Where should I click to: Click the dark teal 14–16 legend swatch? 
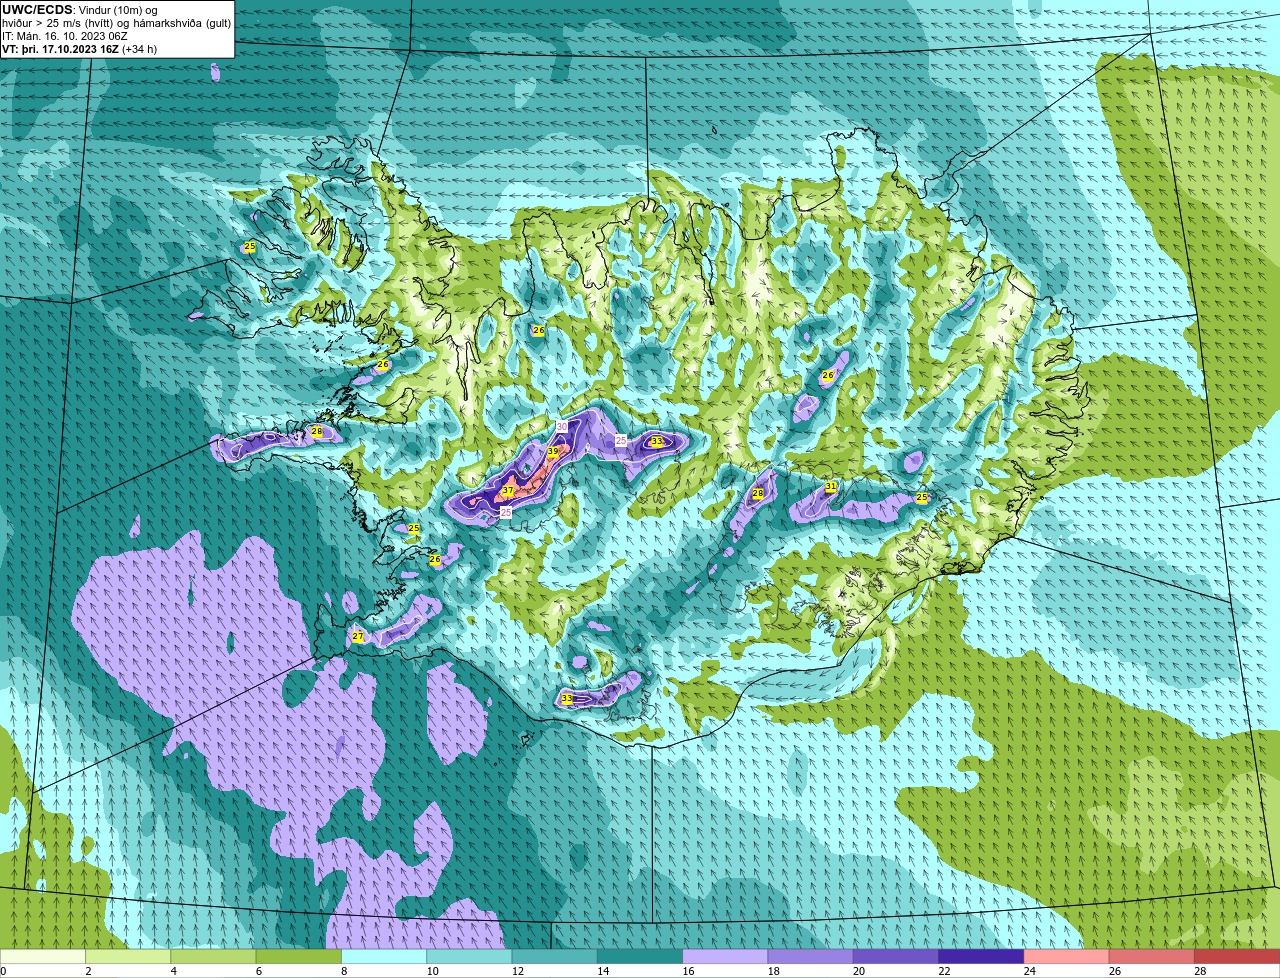pos(640,957)
